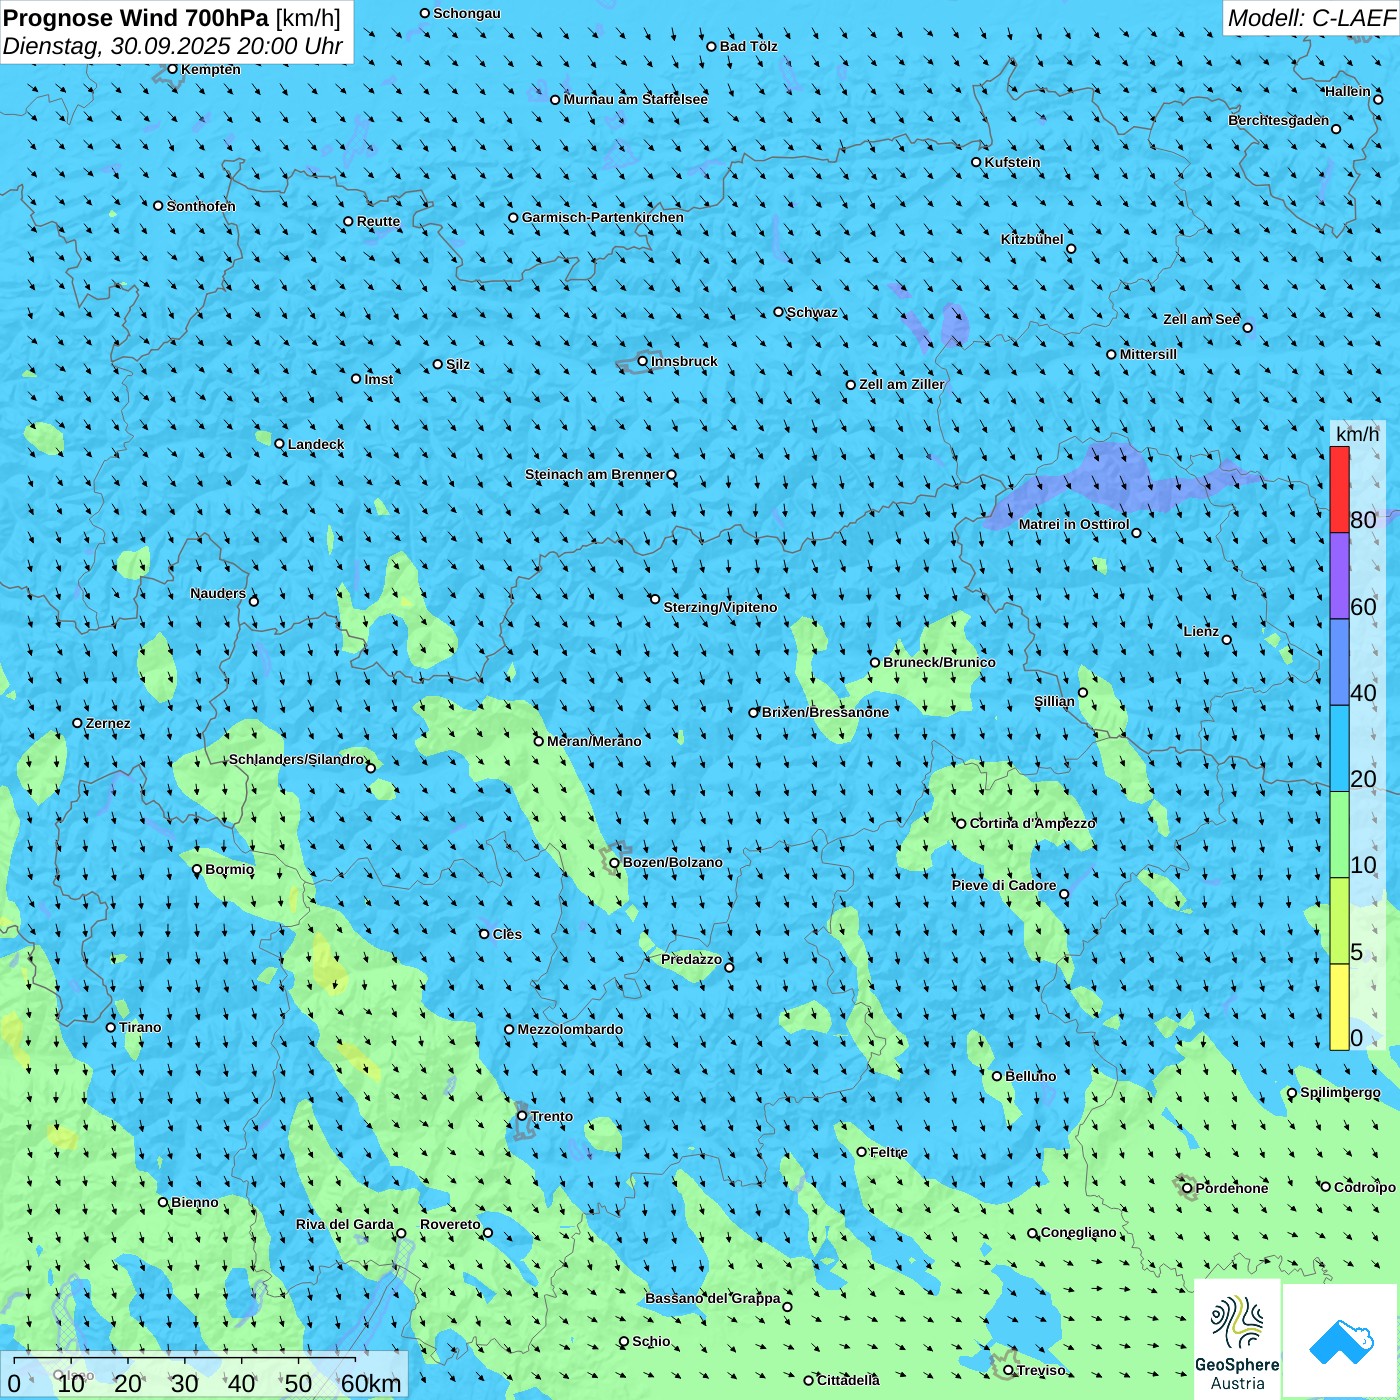Viewport: 1400px width, 1400px height.
Task: Click the 'Modell: C-LAEF' label
Action: pyautogui.click(x=1310, y=18)
